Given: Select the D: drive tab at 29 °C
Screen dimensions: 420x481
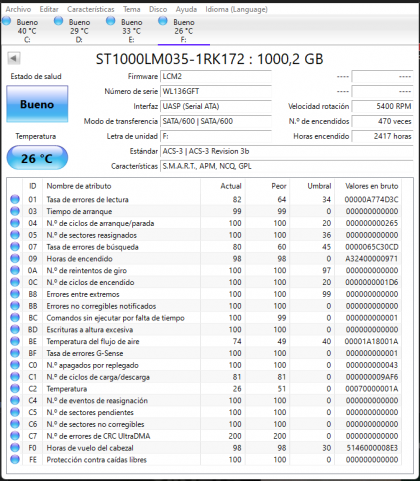Looking at the screenshot, I should (x=73, y=31).
